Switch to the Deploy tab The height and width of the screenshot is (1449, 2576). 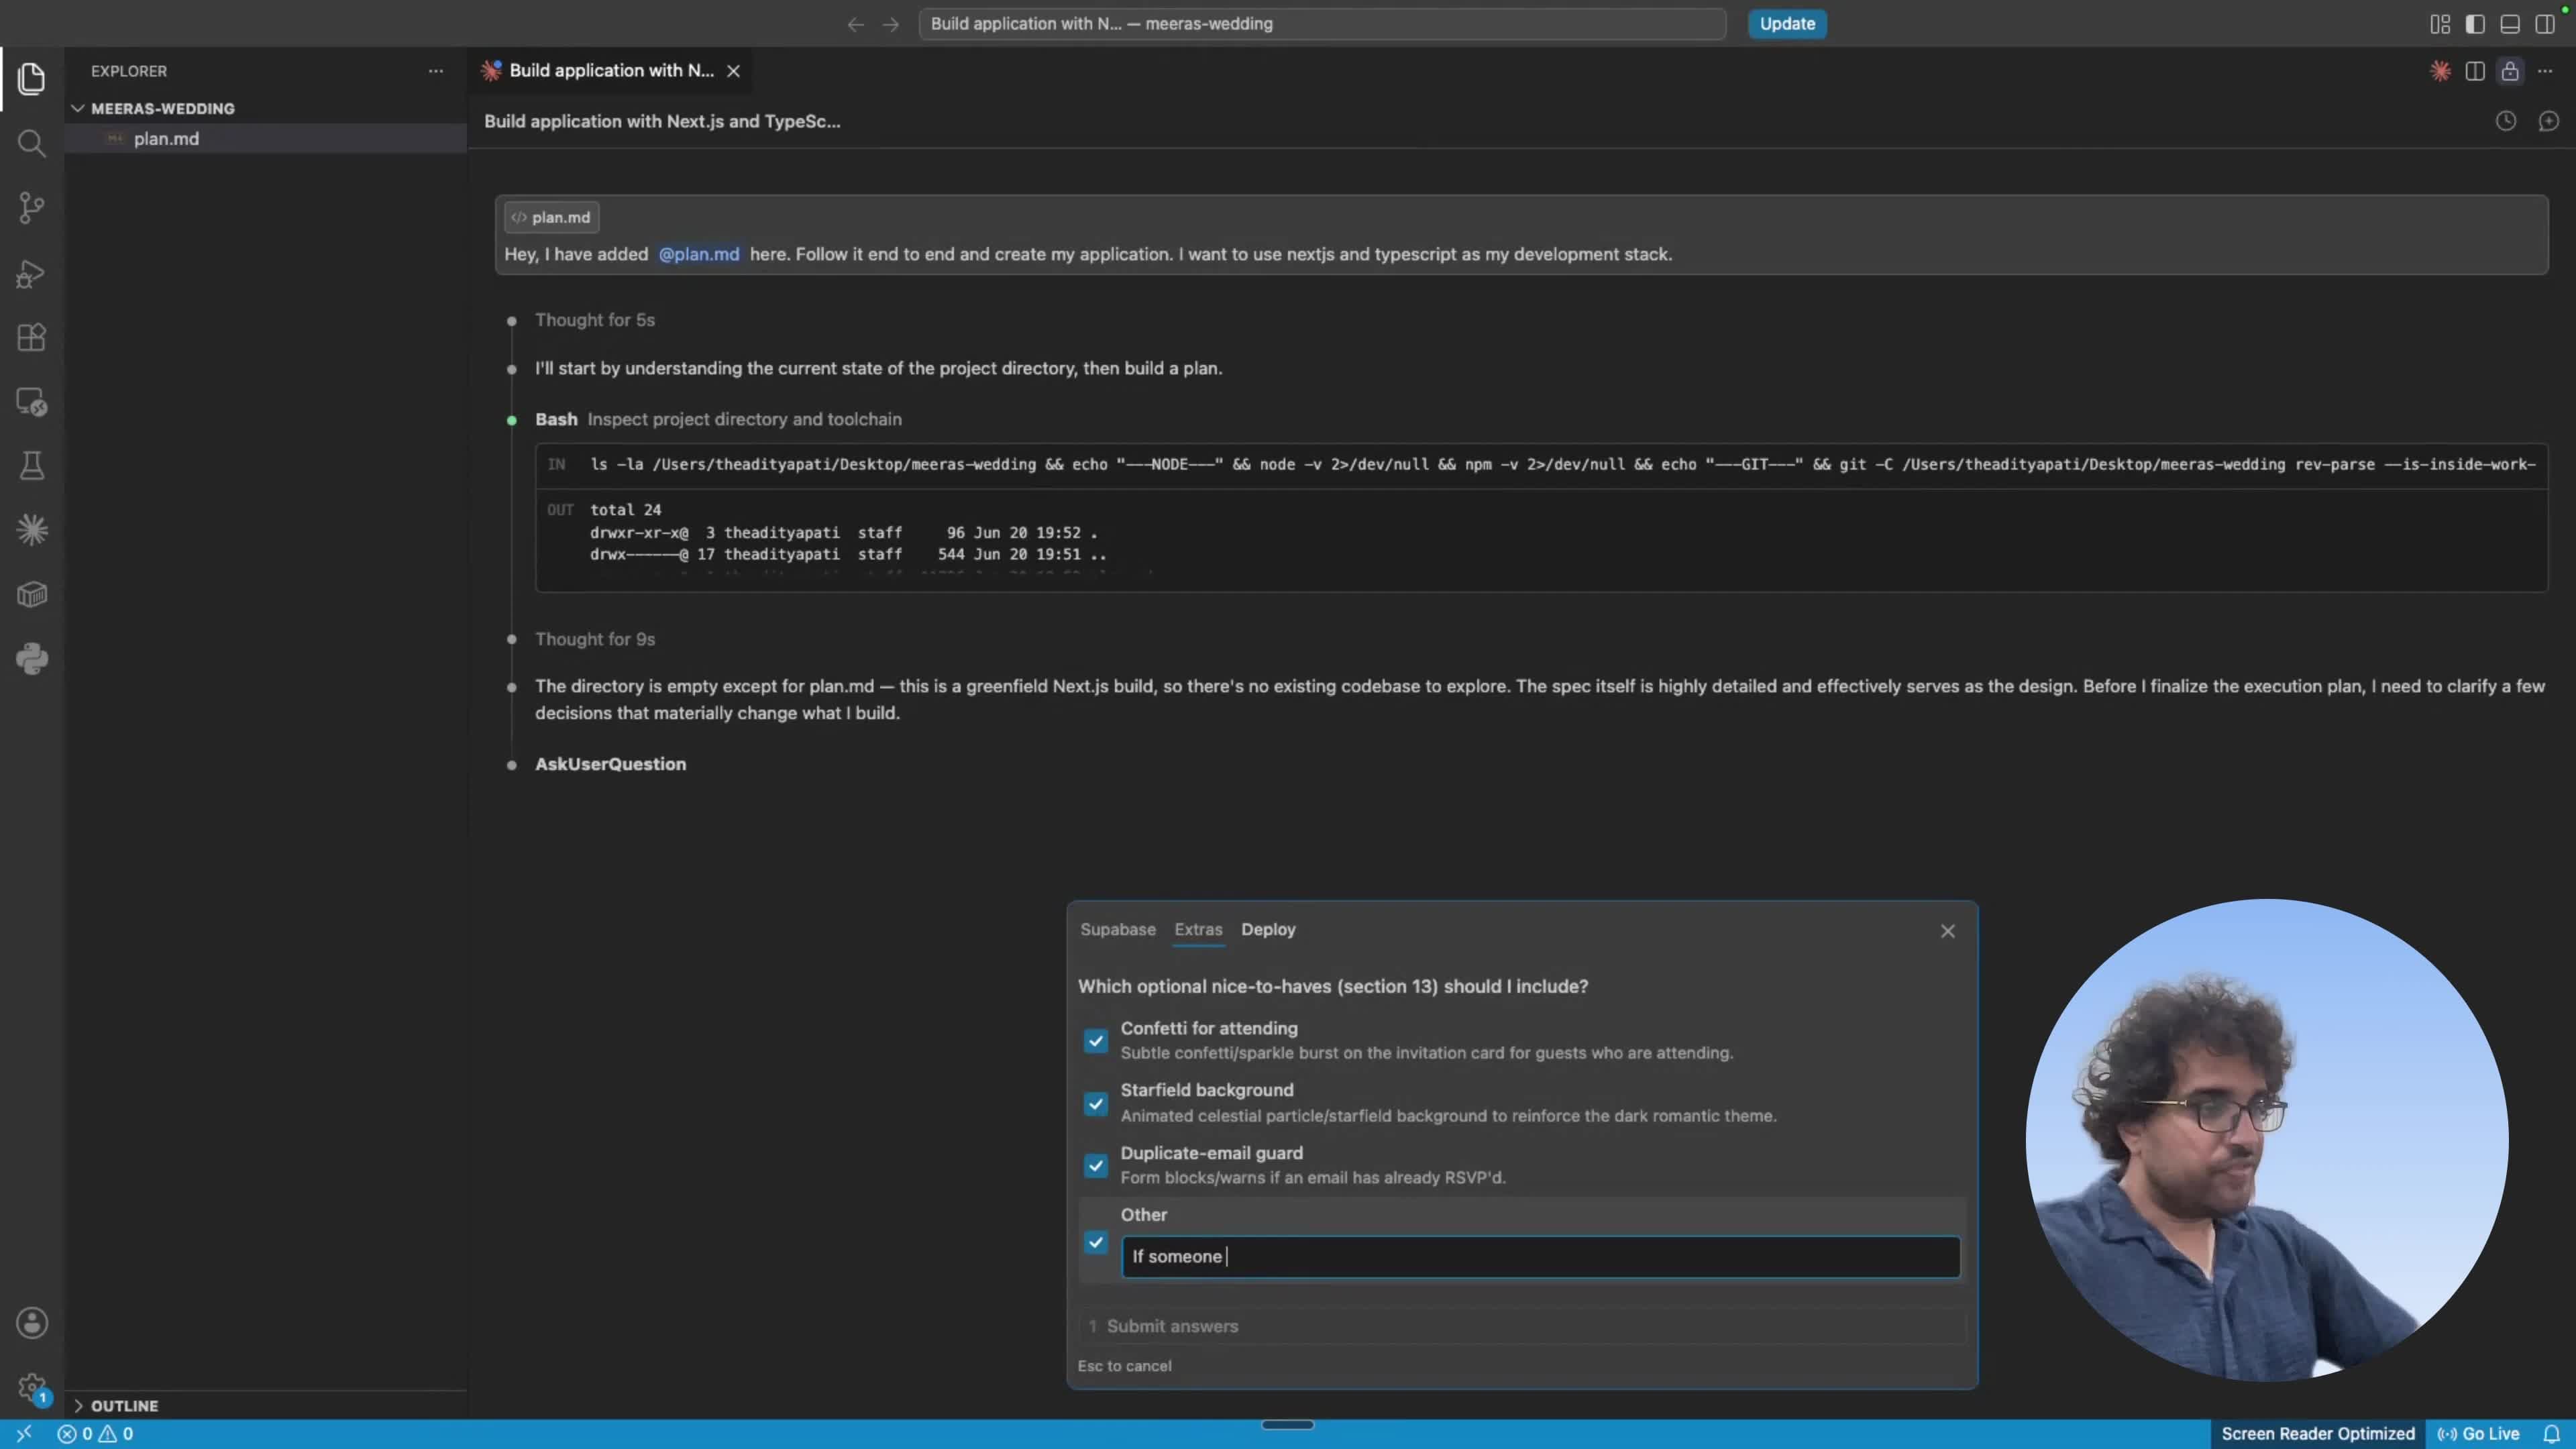(1268, 930)
